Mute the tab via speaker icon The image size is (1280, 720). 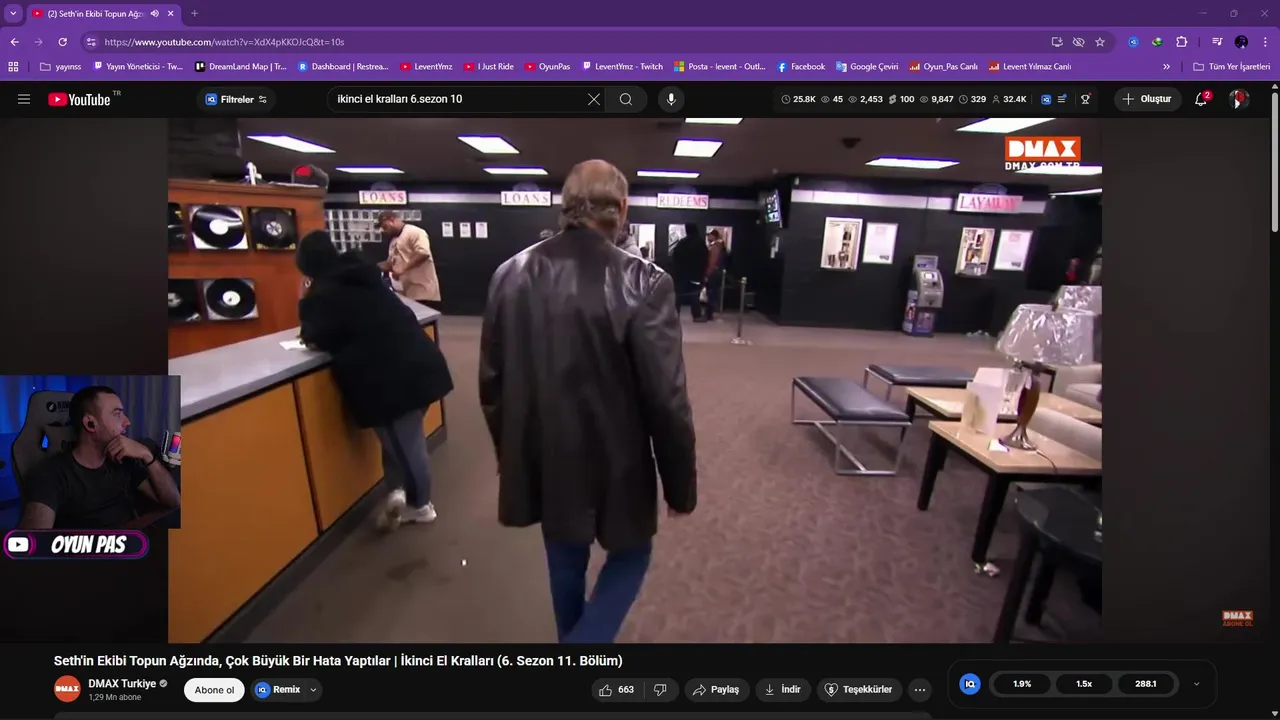154,13
